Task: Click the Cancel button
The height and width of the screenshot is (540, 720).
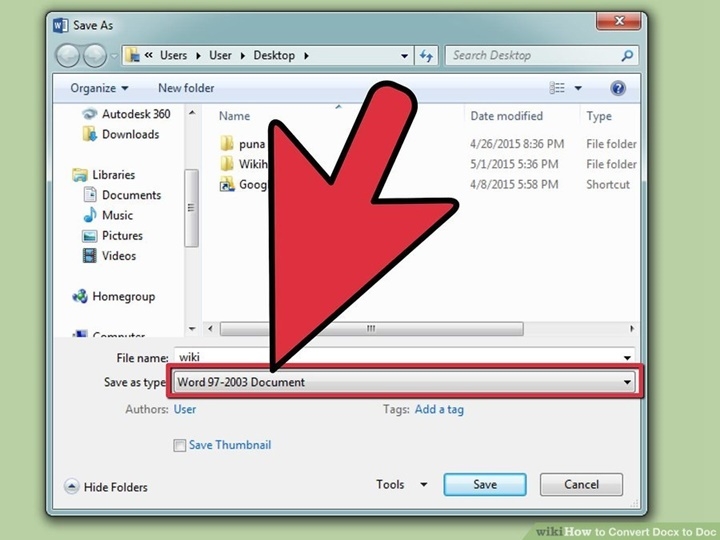Action: click(581, 484)
